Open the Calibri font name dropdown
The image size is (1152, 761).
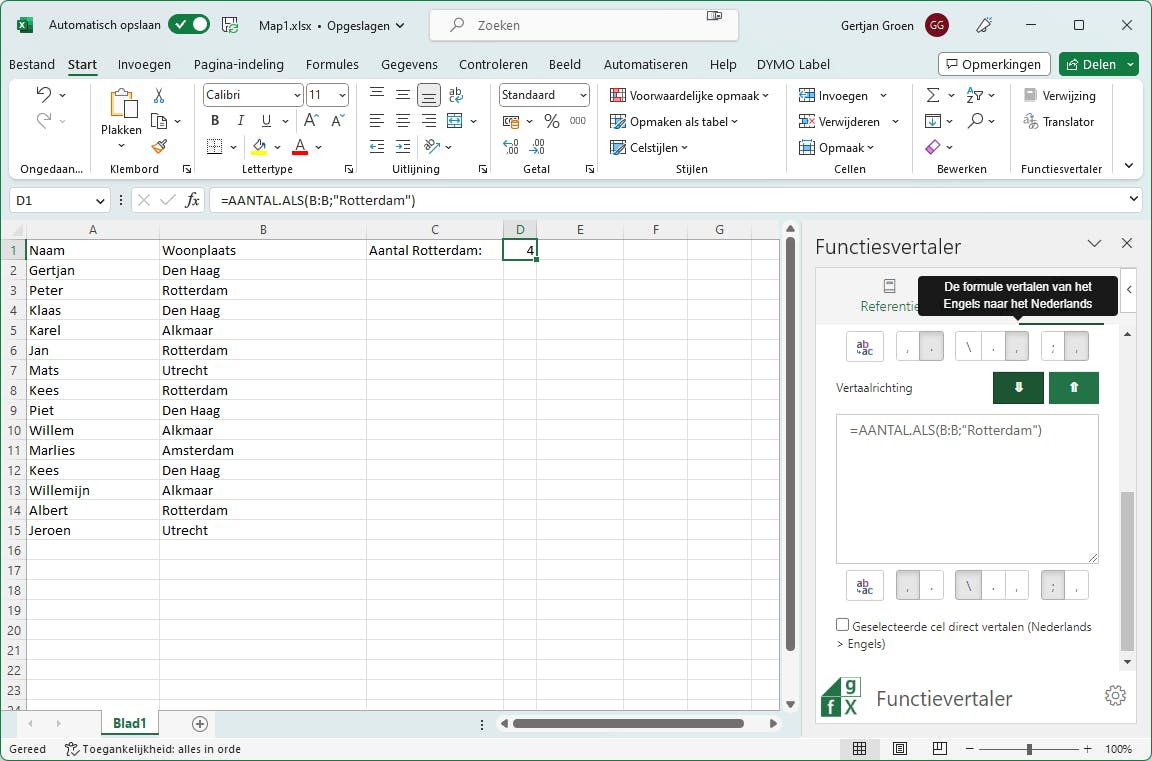point(297,96)
